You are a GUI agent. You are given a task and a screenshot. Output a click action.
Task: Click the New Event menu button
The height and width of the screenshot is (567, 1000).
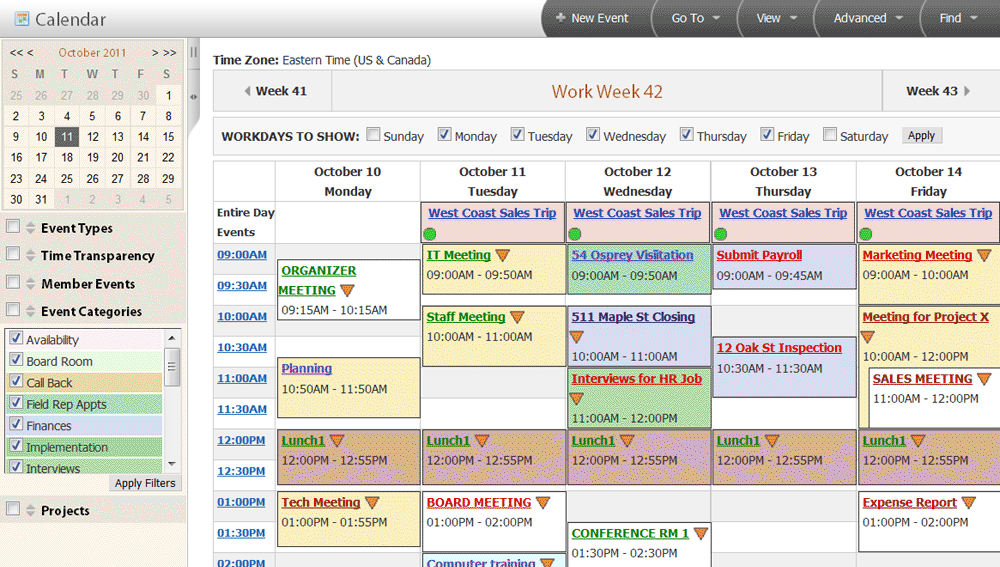tap(592, 18)
